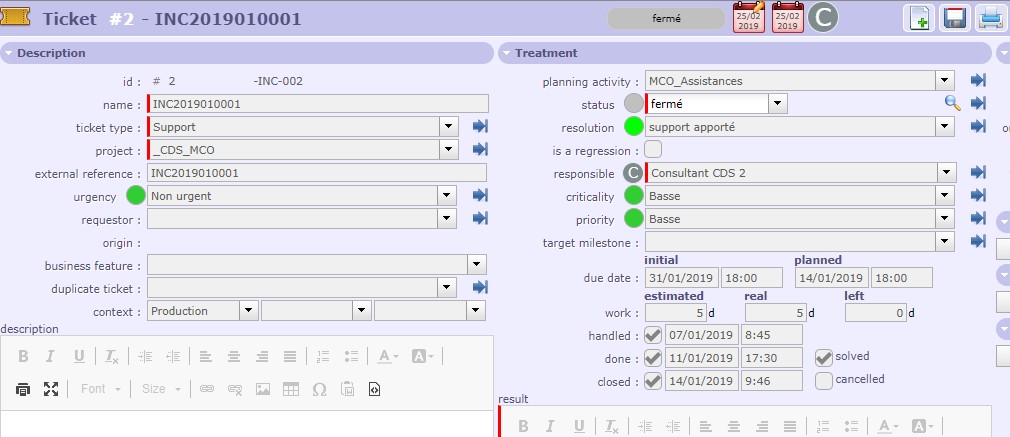
Task: Insert a table in the description editor
Action: click(291, 388)
